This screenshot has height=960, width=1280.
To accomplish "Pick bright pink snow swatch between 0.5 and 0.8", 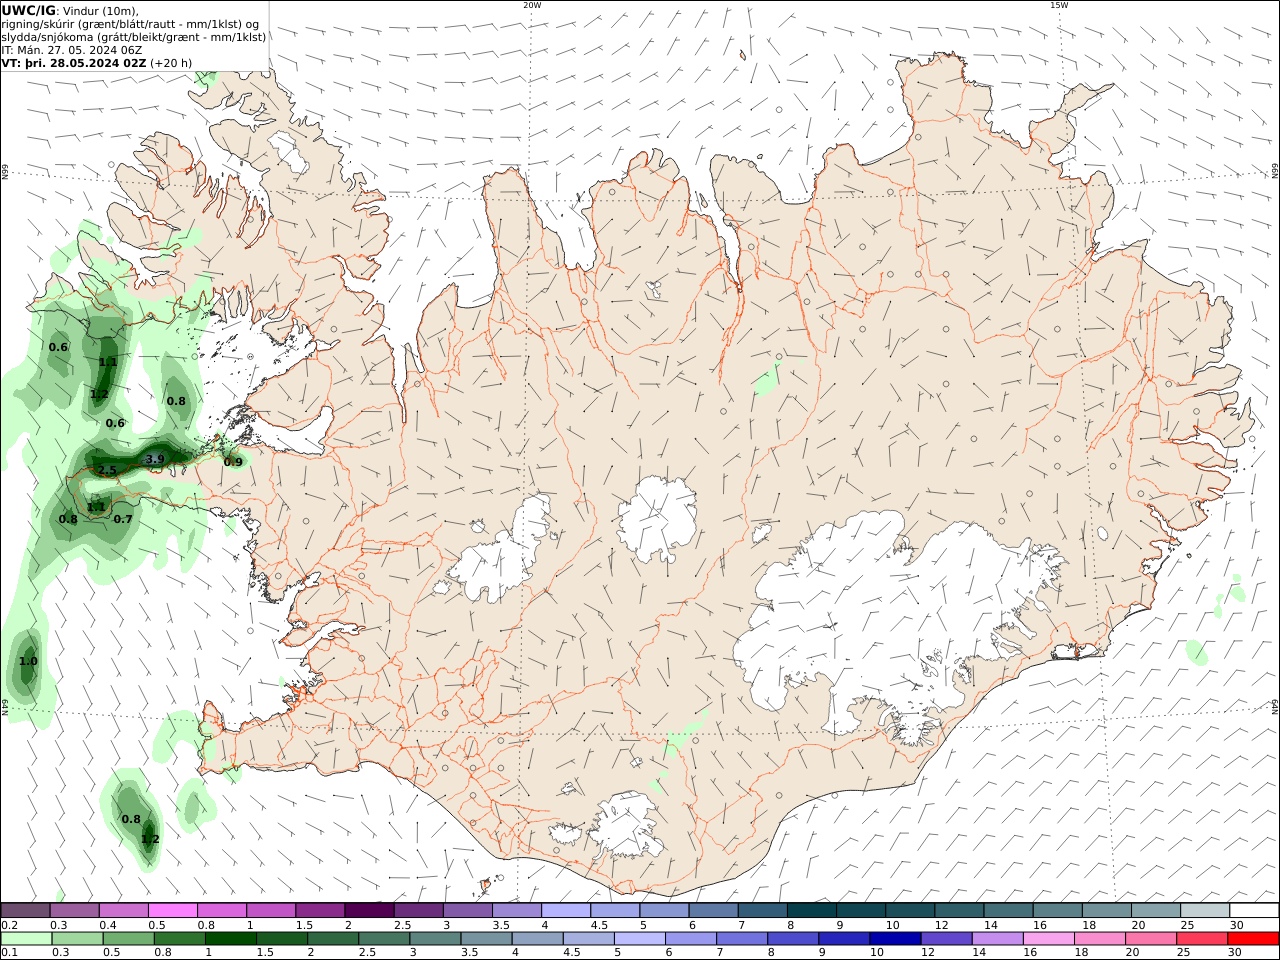I will pyautogui.click(x=173, y=910).
